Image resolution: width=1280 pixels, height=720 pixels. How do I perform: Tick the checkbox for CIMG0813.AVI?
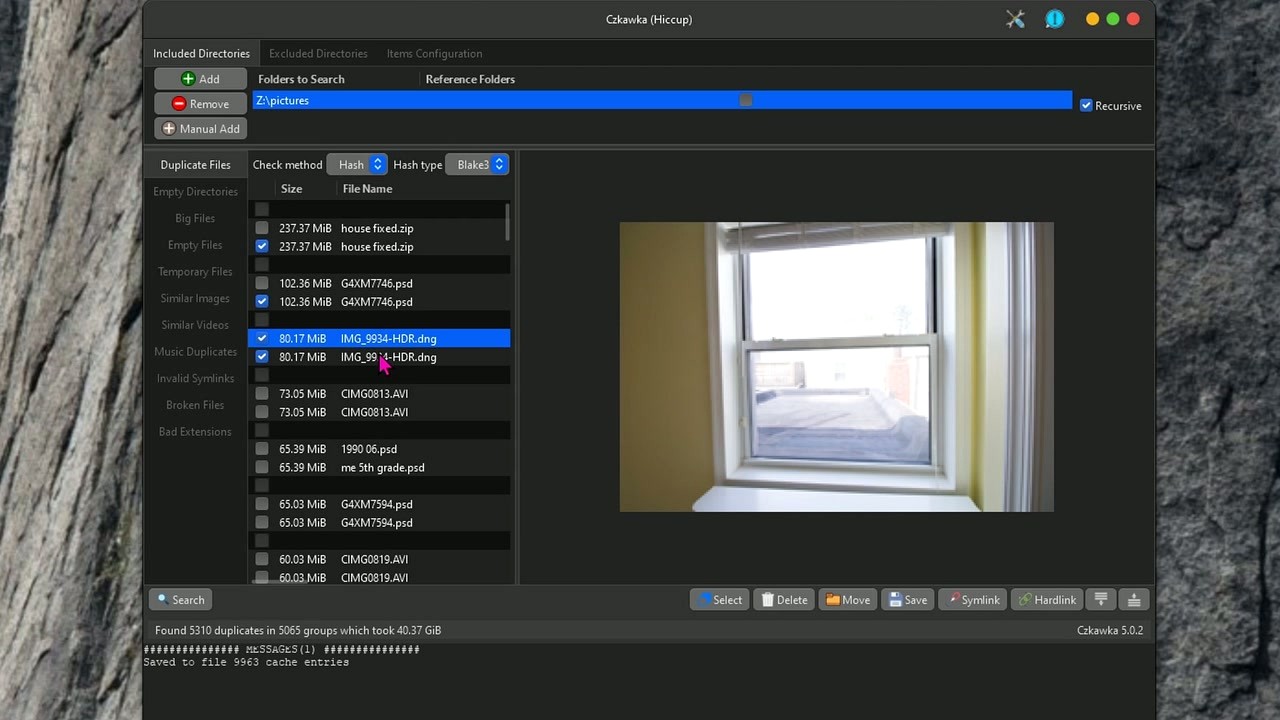click(x=261, y=393)
